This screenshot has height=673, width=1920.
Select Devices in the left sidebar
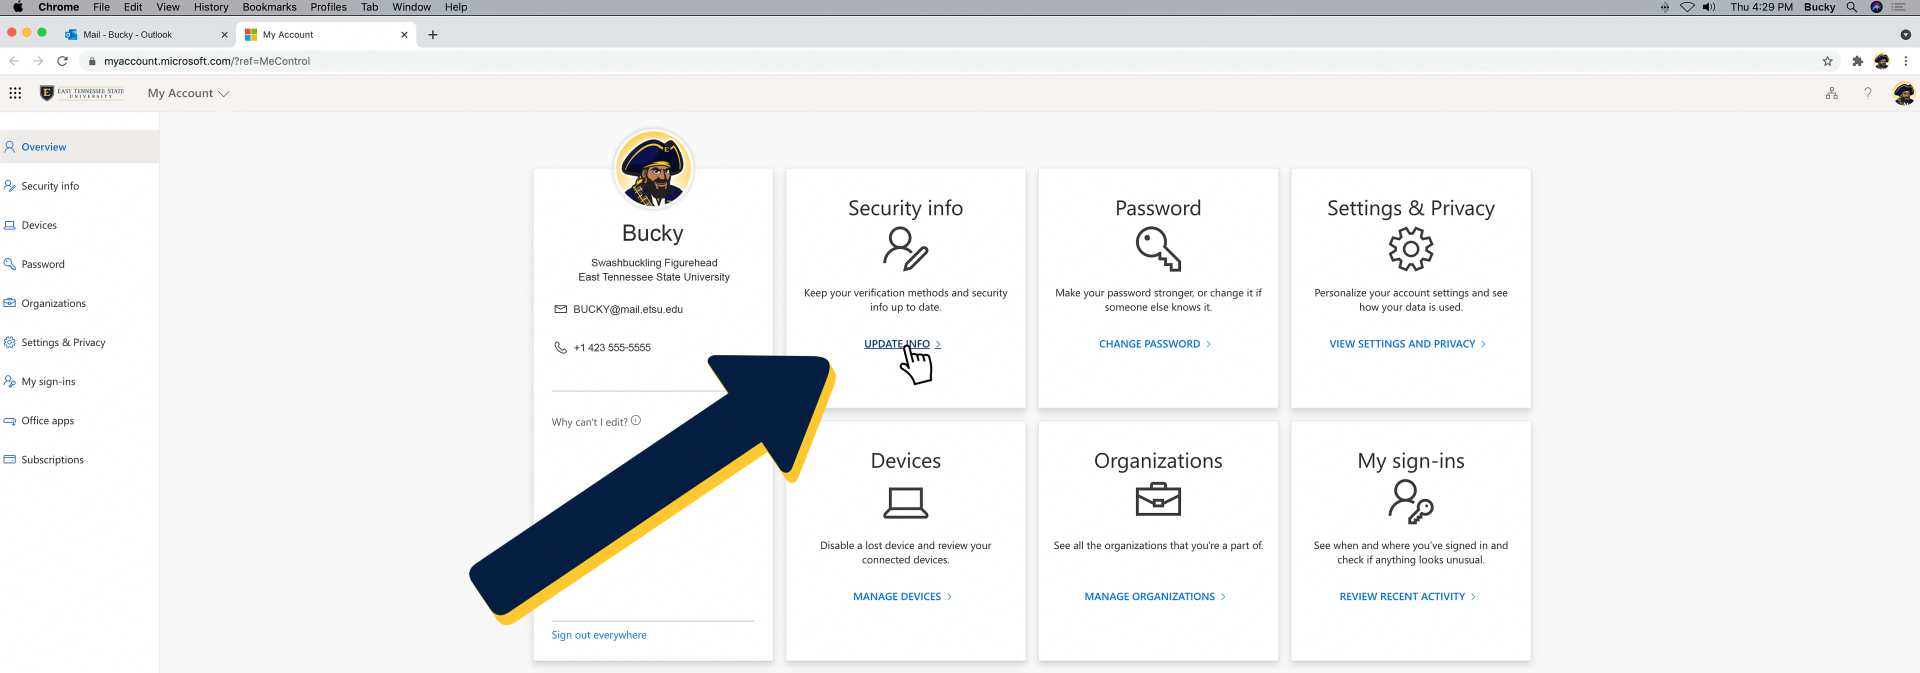[x=39, y=225]
